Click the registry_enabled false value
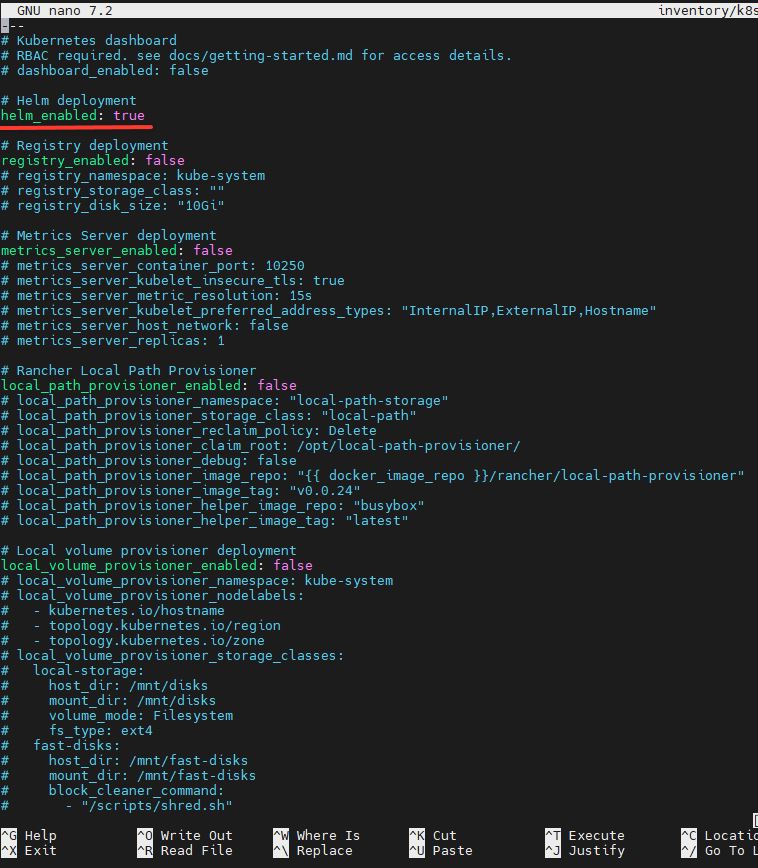The width and height of the screenshot is (758, 868). point(165,160)
